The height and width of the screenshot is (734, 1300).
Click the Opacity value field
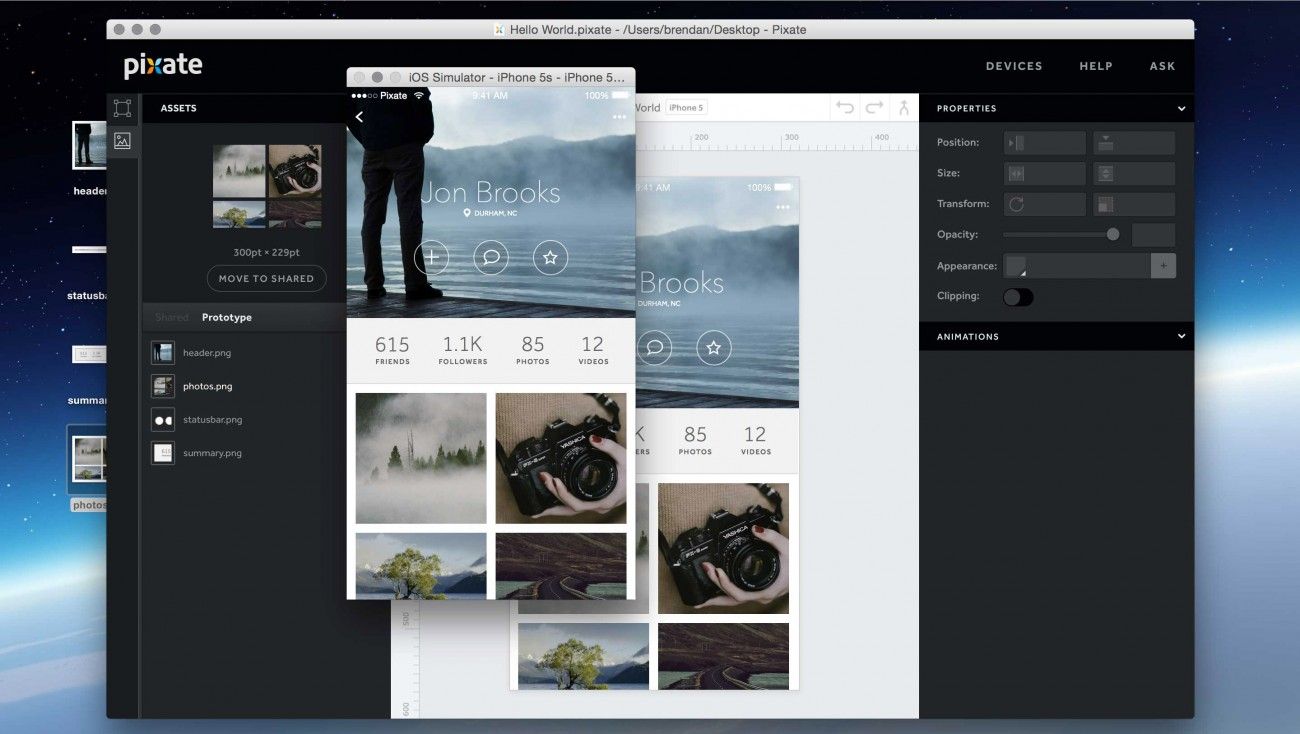click(x=1153, y=235)
